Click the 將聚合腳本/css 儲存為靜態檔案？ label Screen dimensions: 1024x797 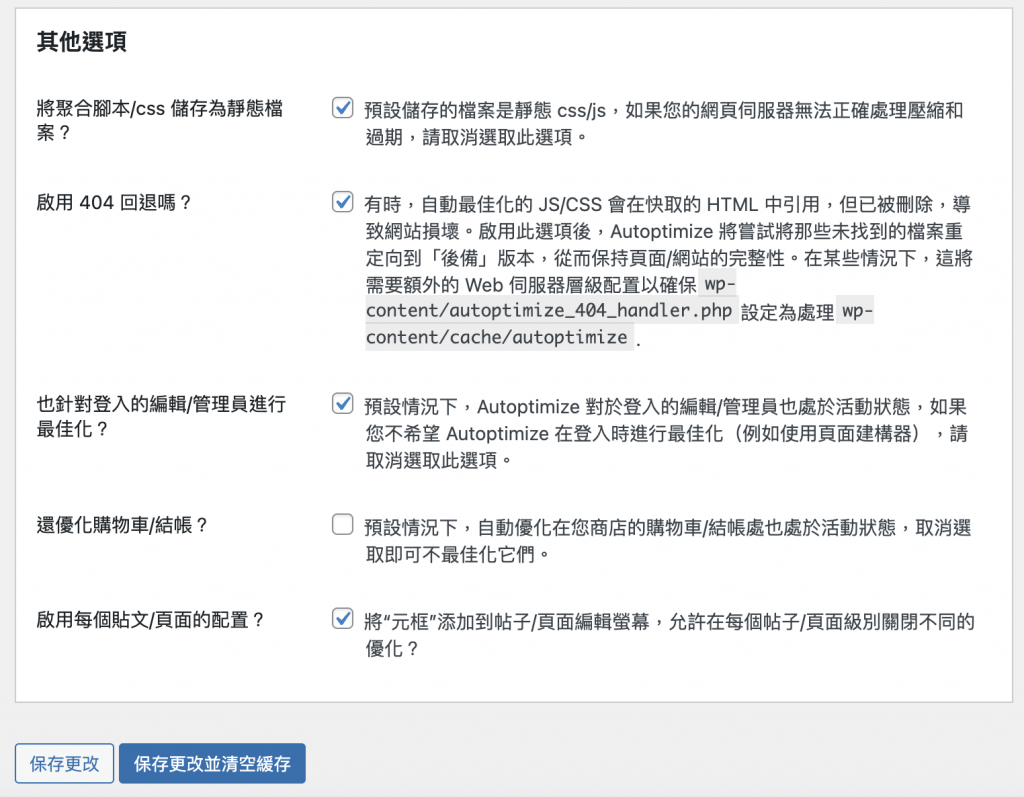[160, 120]
